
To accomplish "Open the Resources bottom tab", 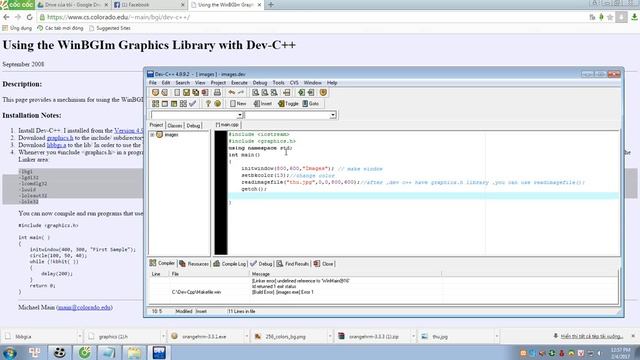I will [194, 264].
